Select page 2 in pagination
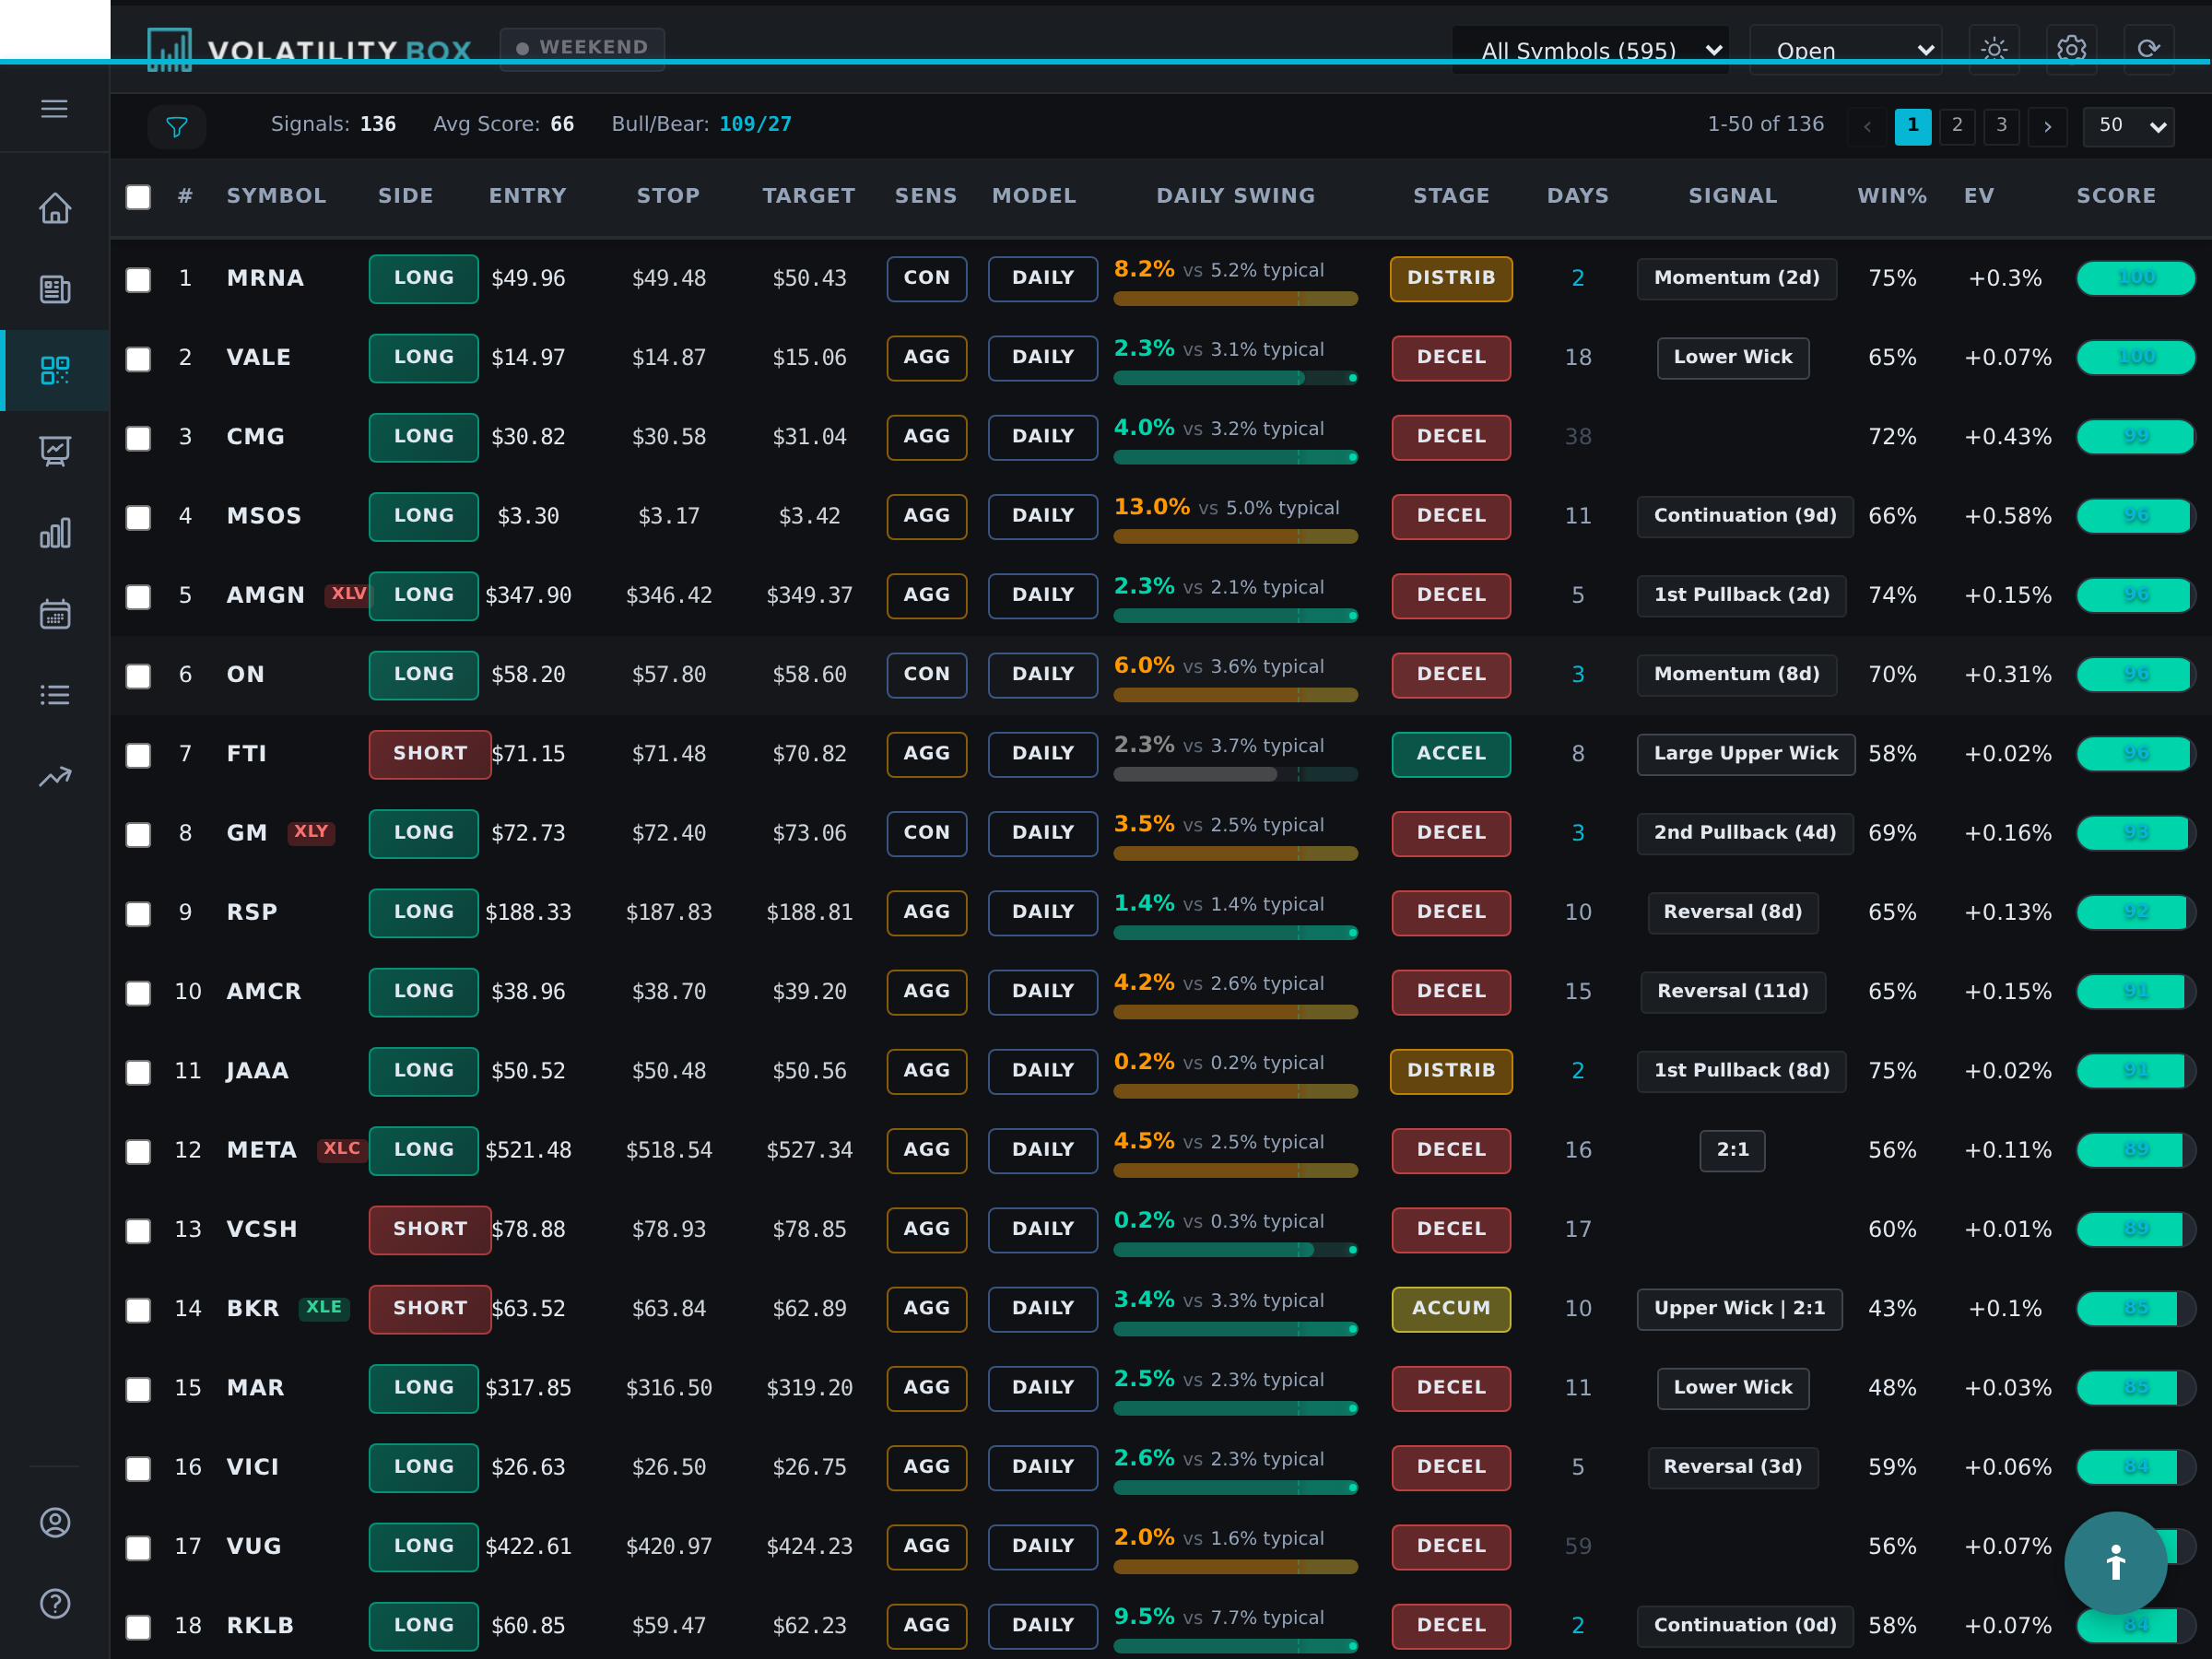2212x1659 pixels. click(1957, 126)
